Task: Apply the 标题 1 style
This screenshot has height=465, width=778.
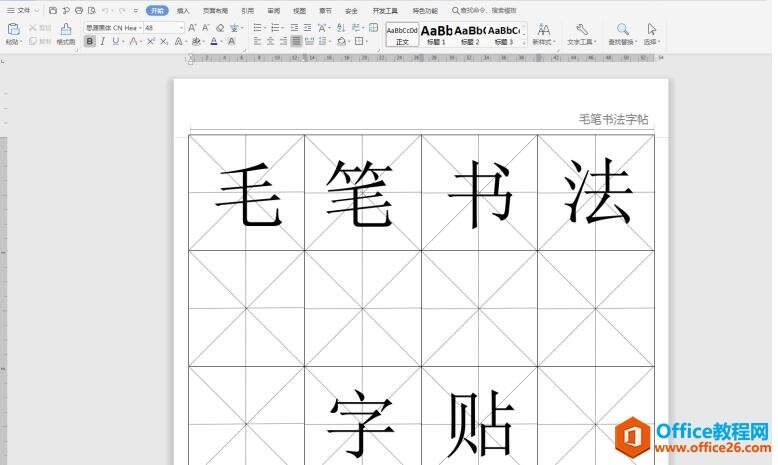Action: [x=436, y=34]
